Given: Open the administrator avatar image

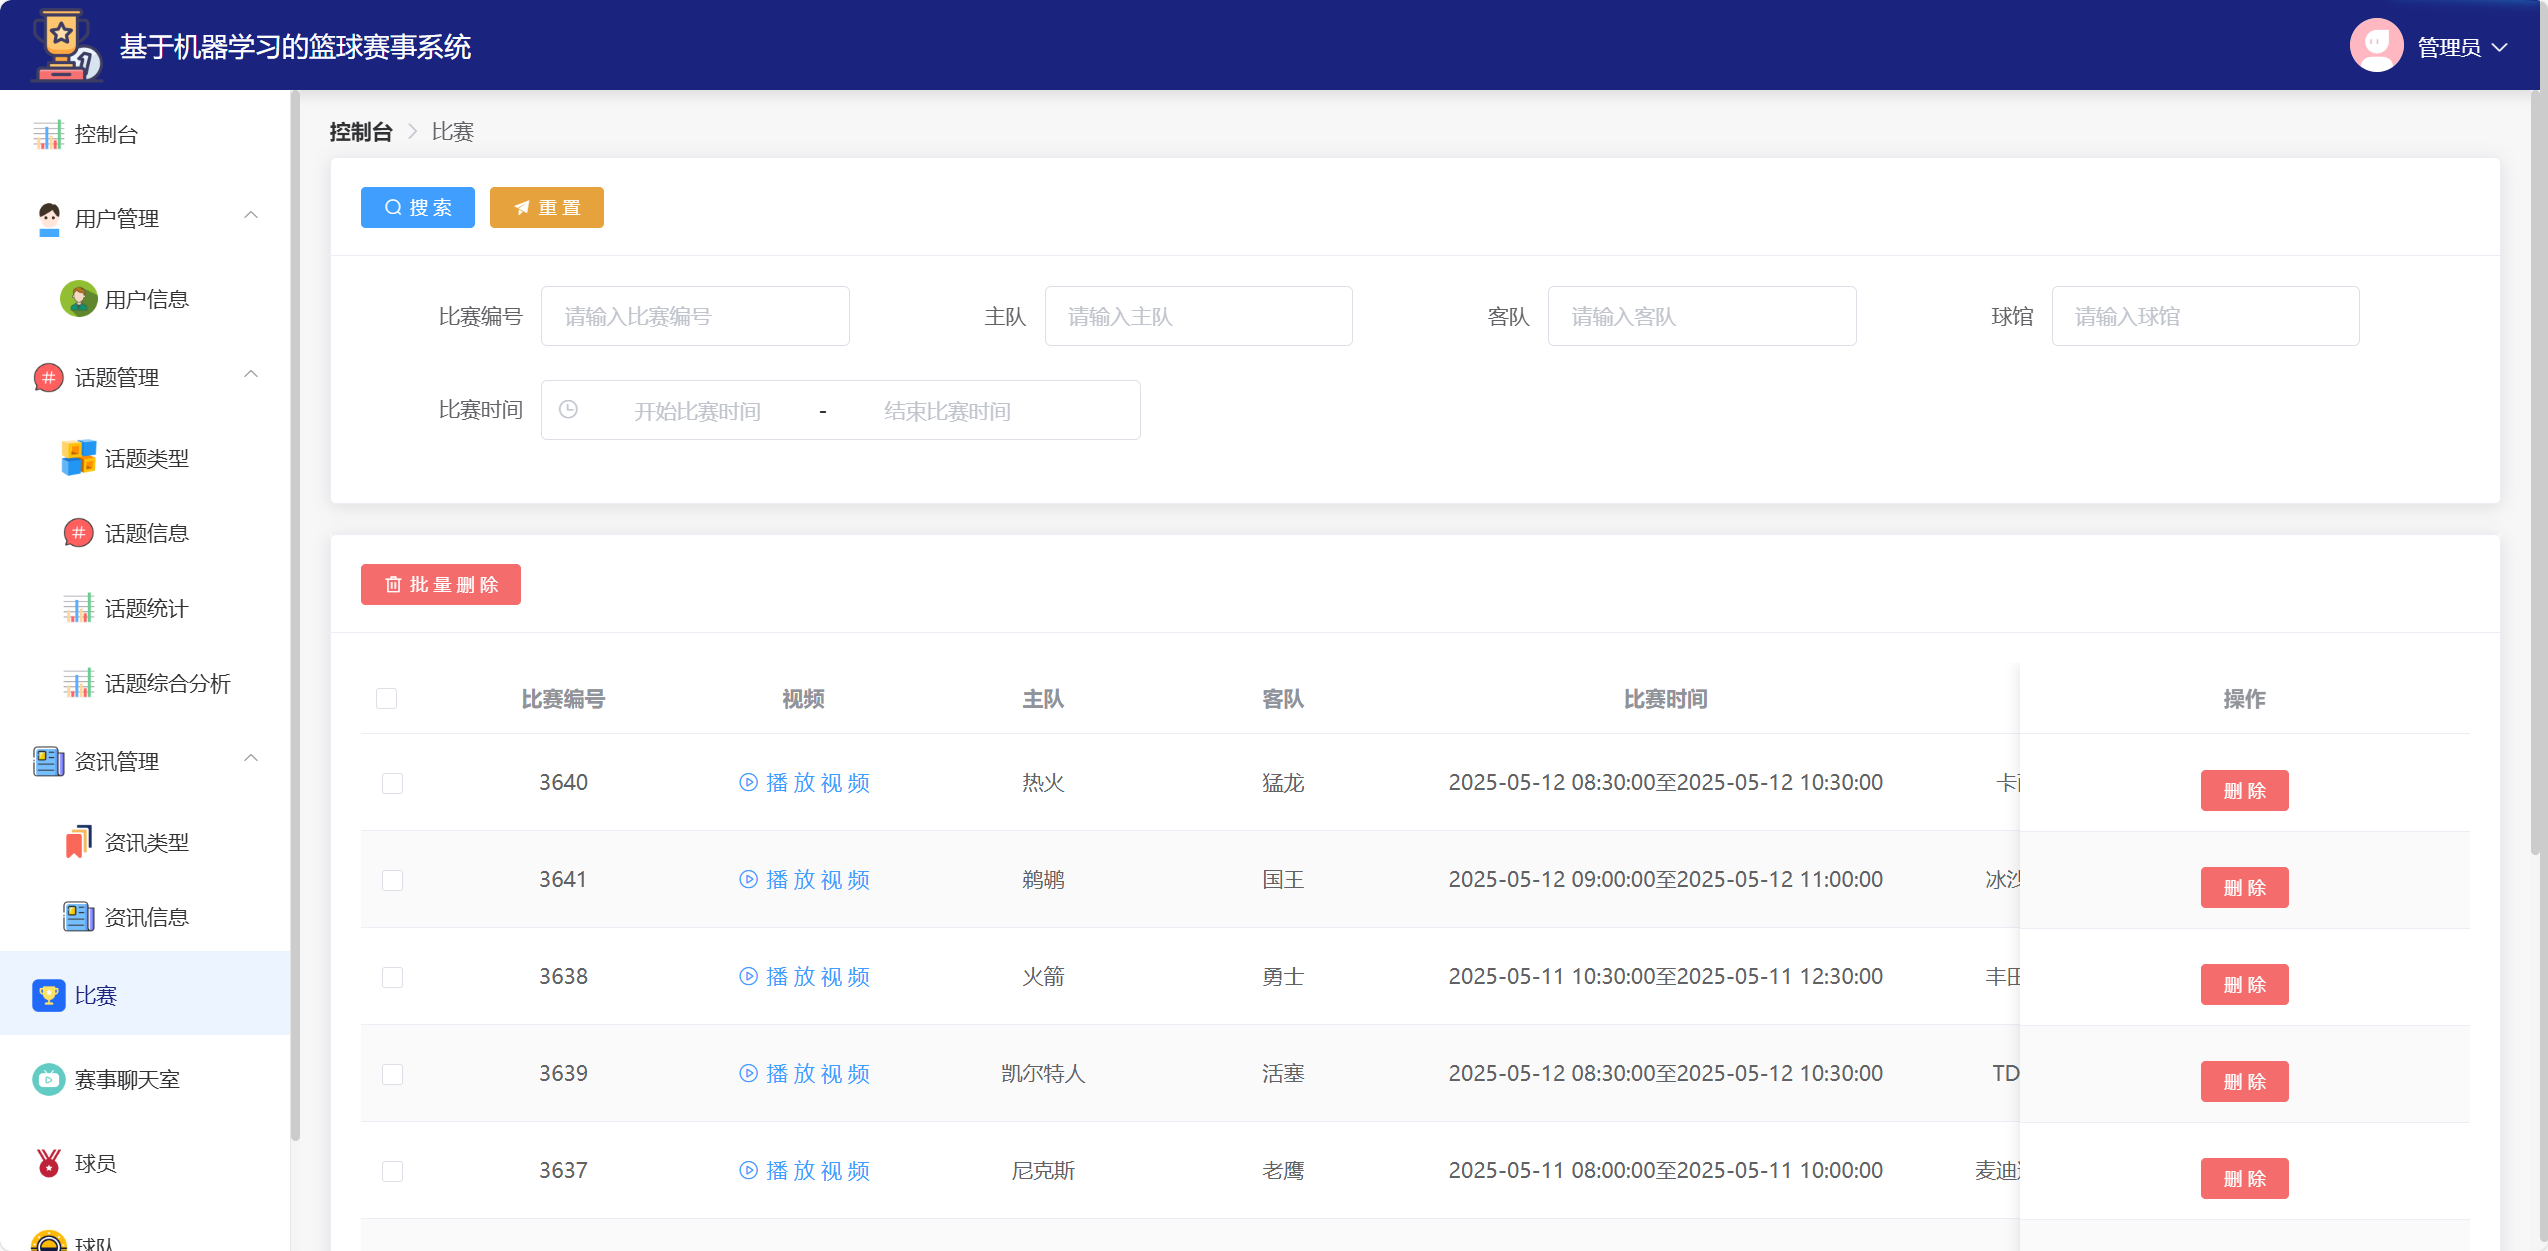Looking at the screenshot, I should pos(2376,46).
